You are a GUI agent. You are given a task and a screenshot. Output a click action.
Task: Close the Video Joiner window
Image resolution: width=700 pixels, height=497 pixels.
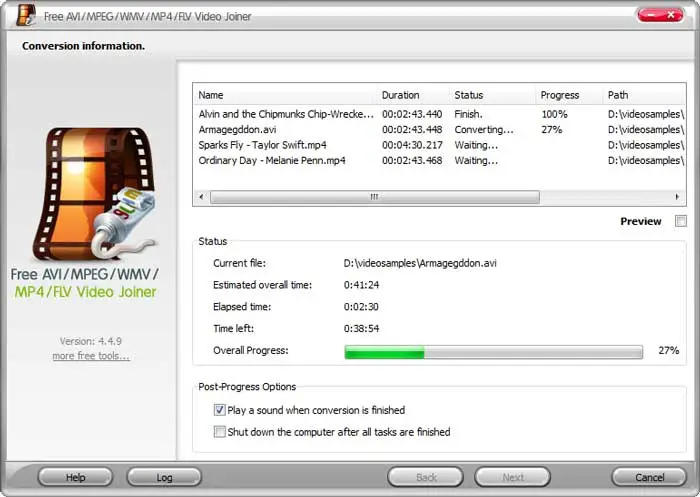pos(671,15)
